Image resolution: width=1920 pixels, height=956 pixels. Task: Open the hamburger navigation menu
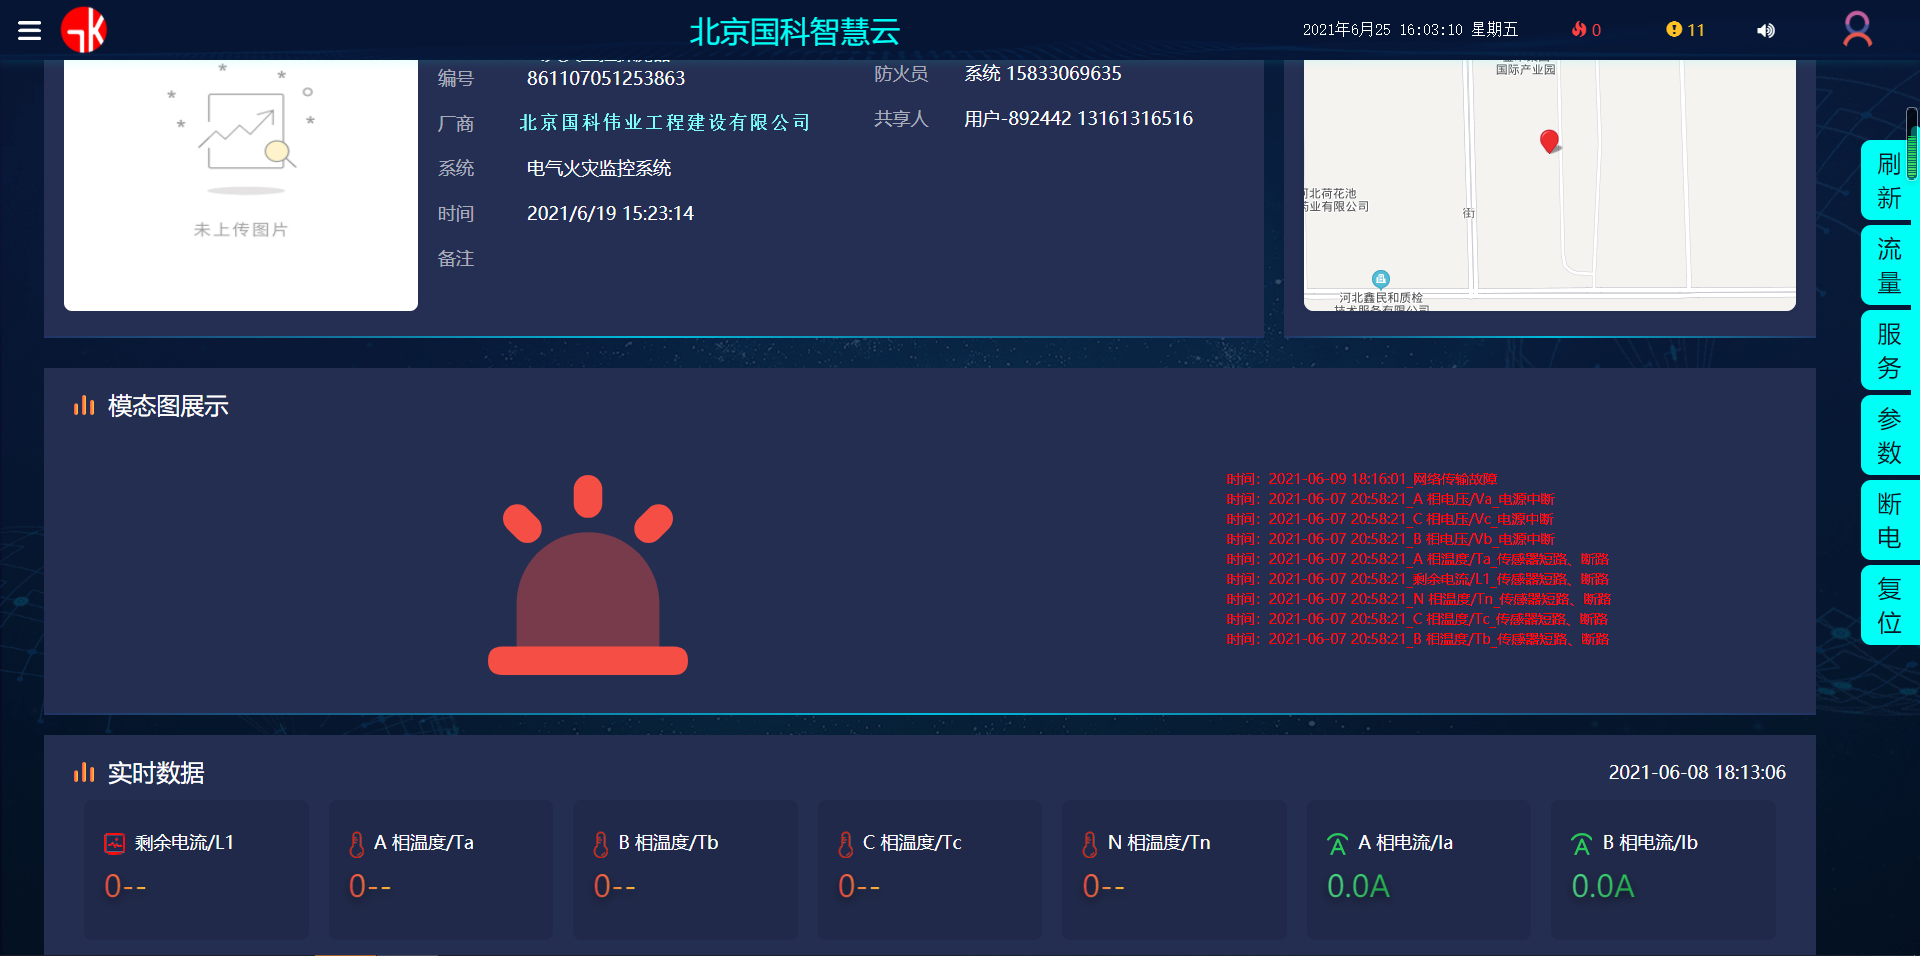point(29,29)
